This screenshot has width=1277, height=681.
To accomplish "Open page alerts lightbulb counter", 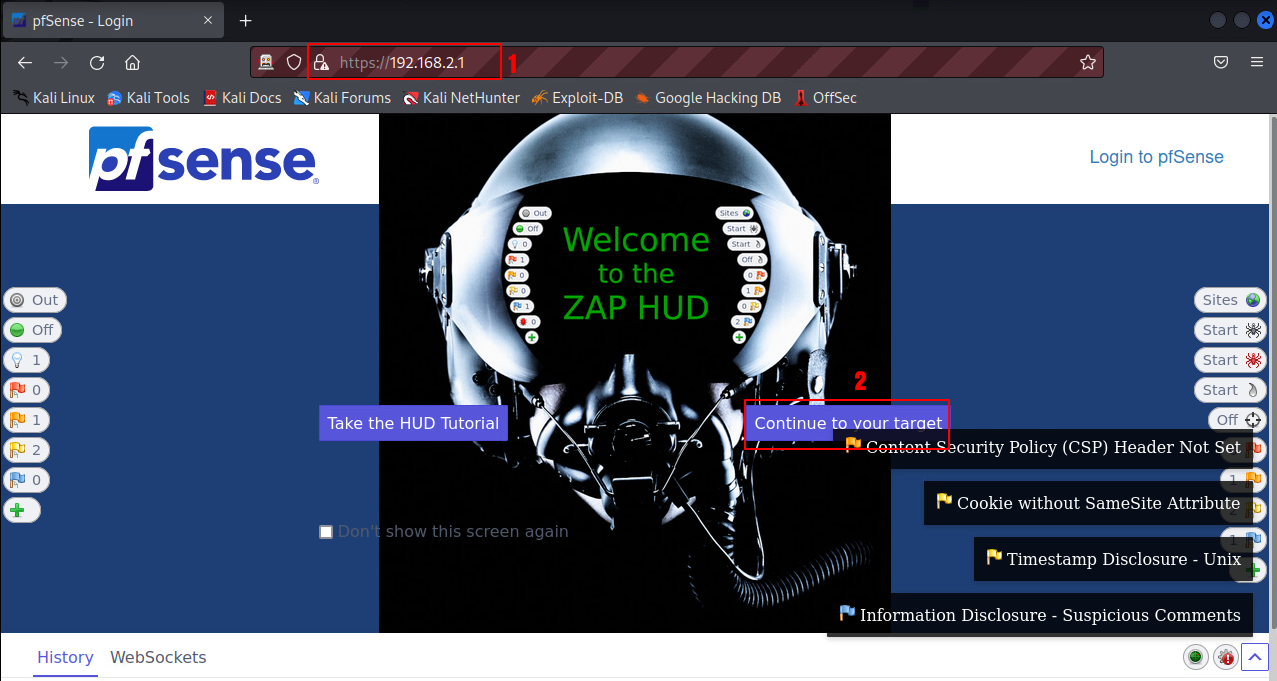I will (26, 360).
